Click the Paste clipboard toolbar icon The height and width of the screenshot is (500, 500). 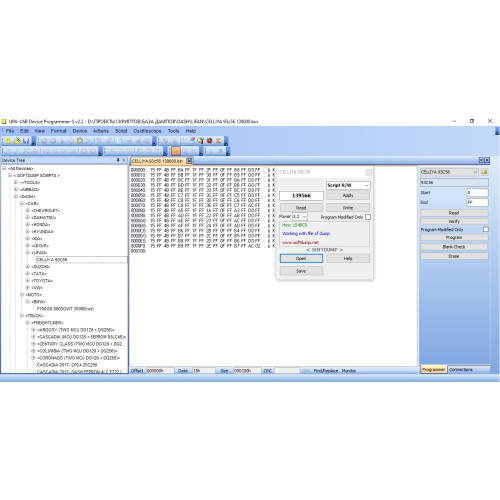[x=80, y=141]
